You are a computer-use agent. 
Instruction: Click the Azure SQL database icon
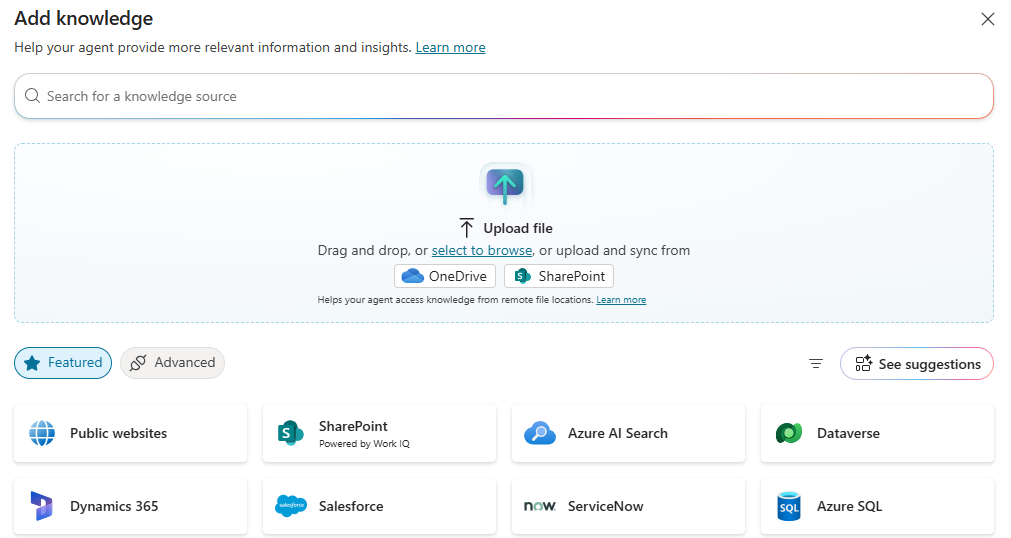pos(789,506)
